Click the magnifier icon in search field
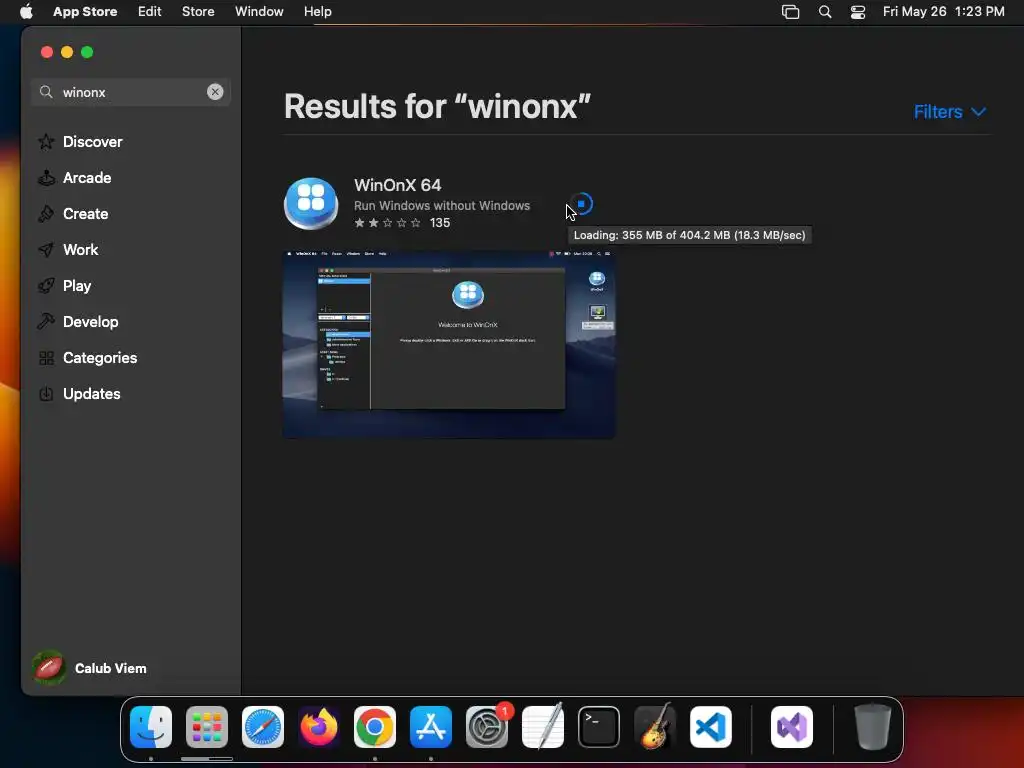This screenshot has width=1024, height=768. point(46,92)
